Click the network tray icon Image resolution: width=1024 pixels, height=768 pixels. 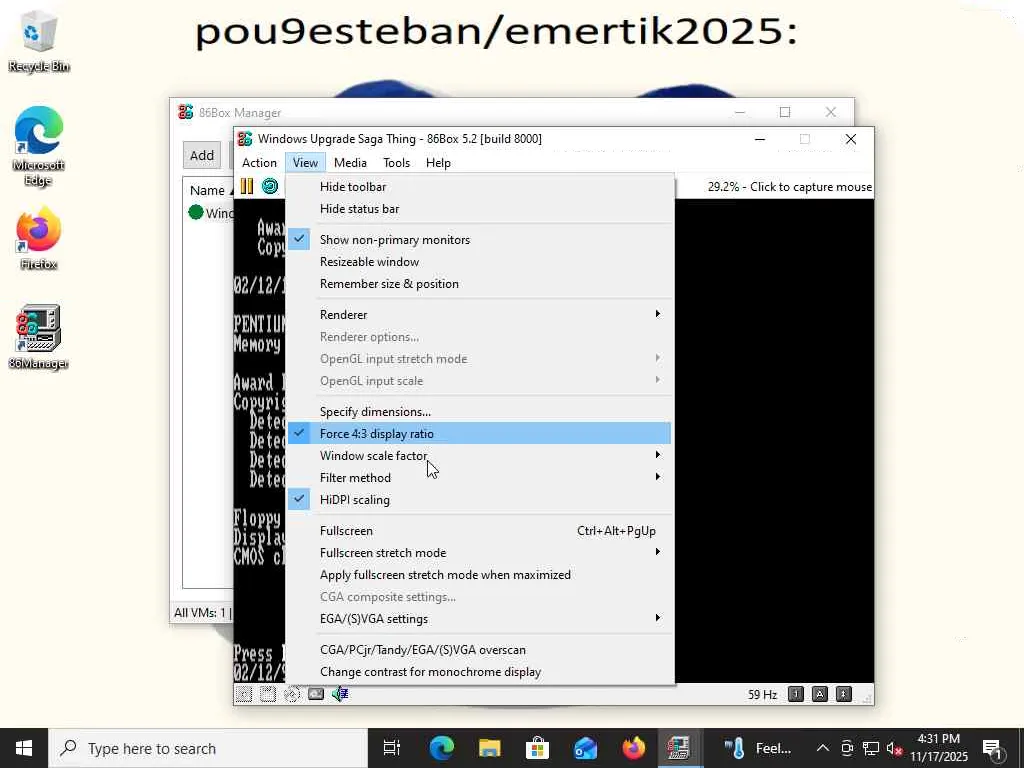tap(871, 748)
